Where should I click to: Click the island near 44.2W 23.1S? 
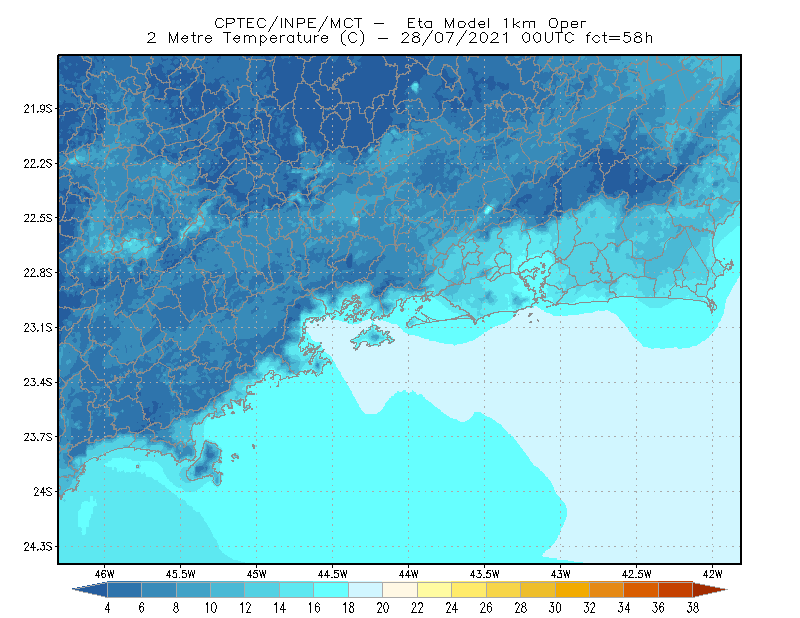(x=372, y=337)
